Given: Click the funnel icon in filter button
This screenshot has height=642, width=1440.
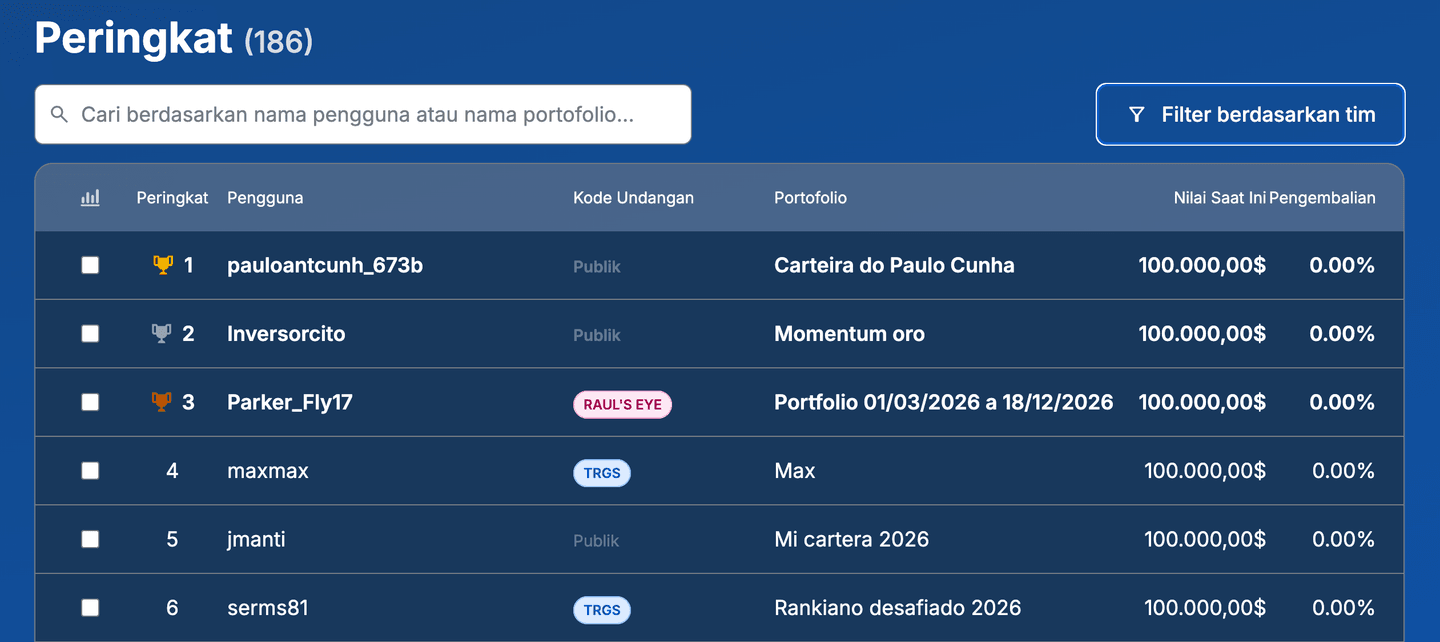Looking at the screenshot, I should coord(1136,115).
